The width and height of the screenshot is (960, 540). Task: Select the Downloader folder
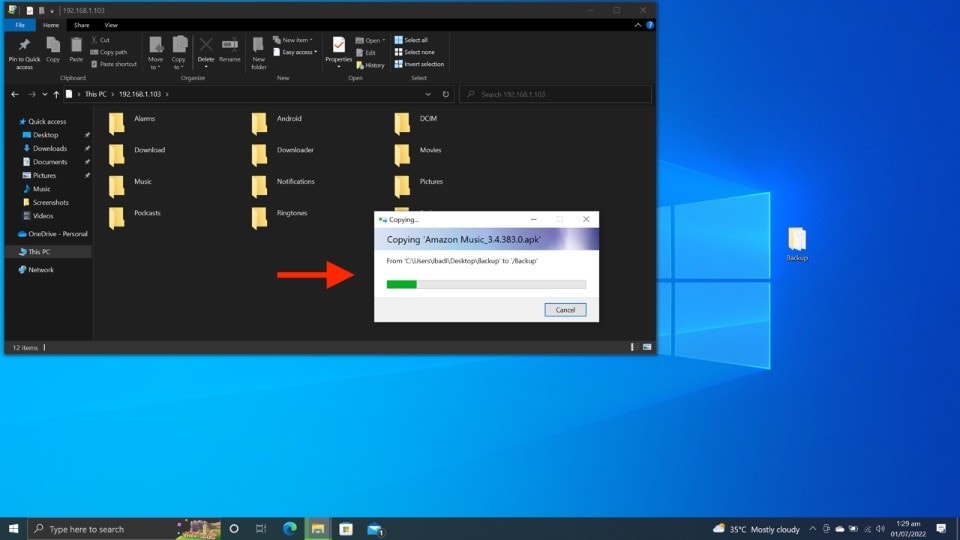[282, 154]
